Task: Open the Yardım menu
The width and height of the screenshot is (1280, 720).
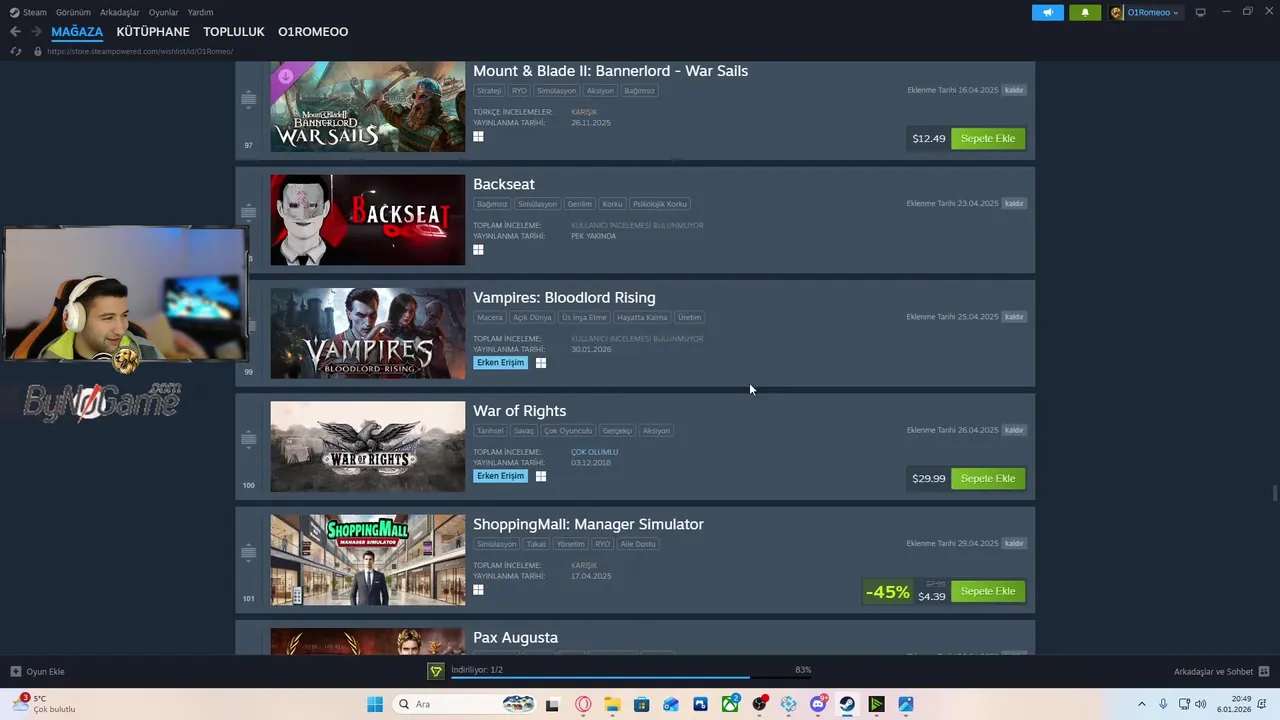Action: (200, 12)
